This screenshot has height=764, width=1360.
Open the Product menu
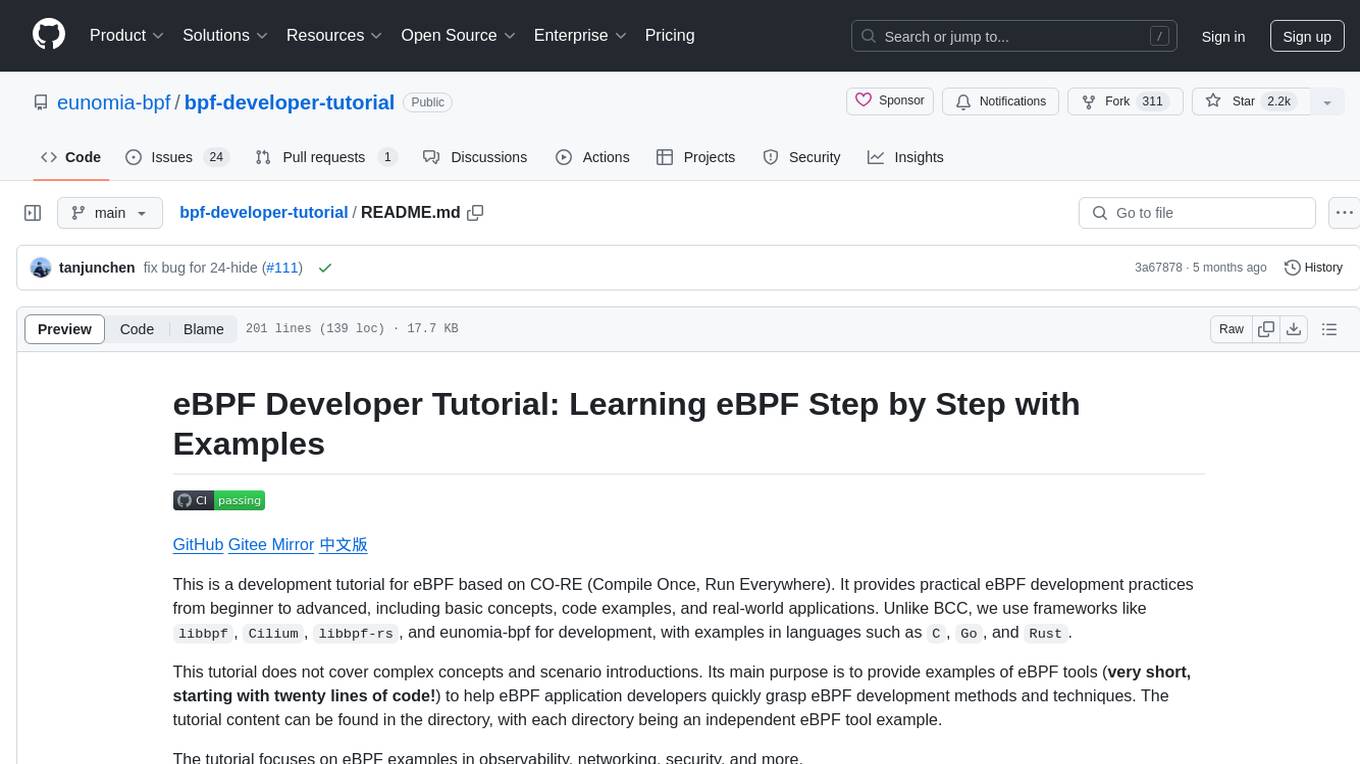127,35
